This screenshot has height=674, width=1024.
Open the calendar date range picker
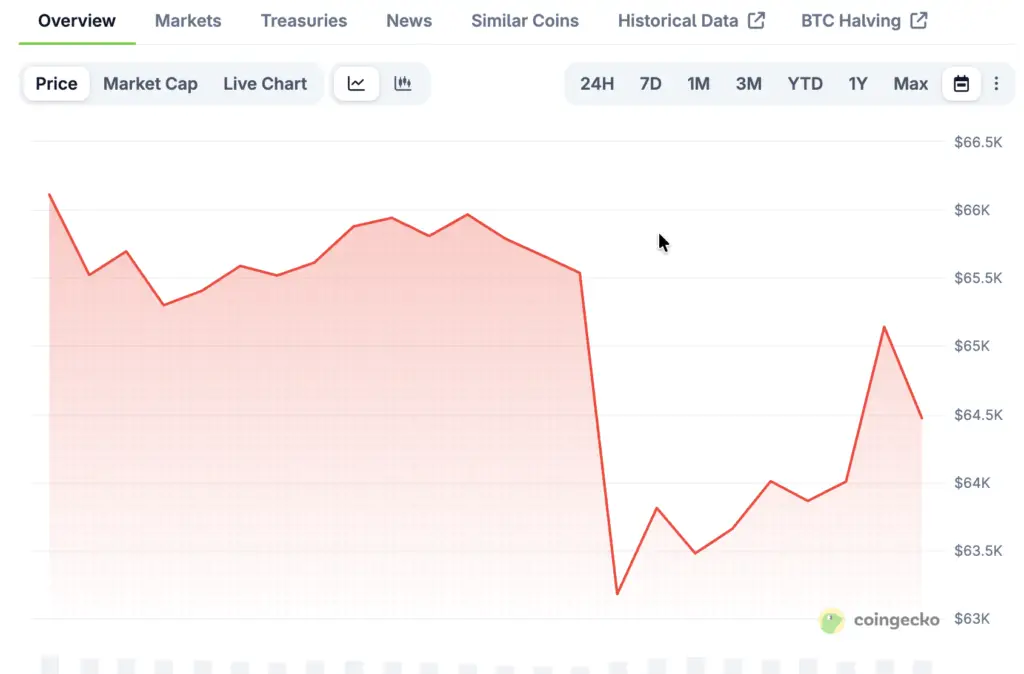(x=961, y=84)
